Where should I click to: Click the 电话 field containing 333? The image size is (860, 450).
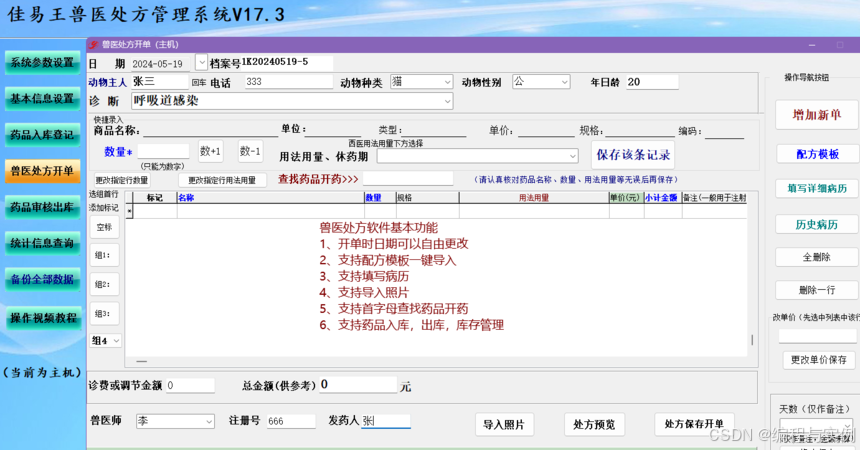point(288,82)
